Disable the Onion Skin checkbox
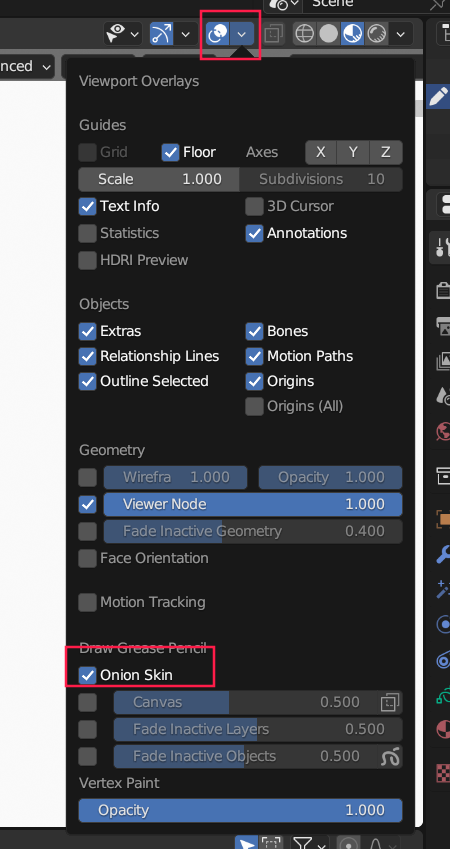Viewport: 450px width, 849px height. coord(87,675)
